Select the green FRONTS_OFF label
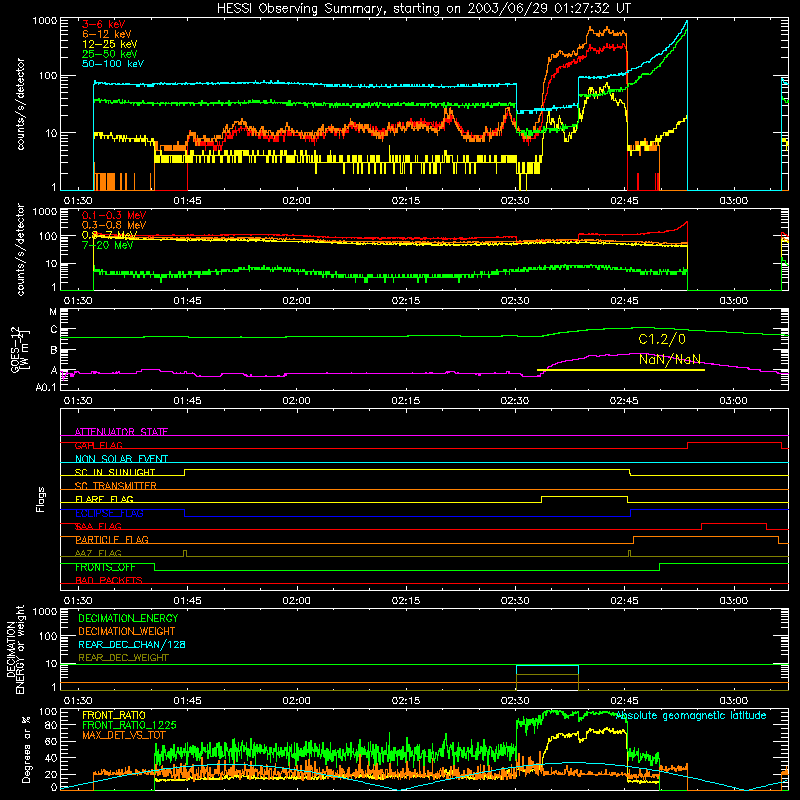Image resolution: width=800 pixels, height=800 pixels. pos(106,567)
